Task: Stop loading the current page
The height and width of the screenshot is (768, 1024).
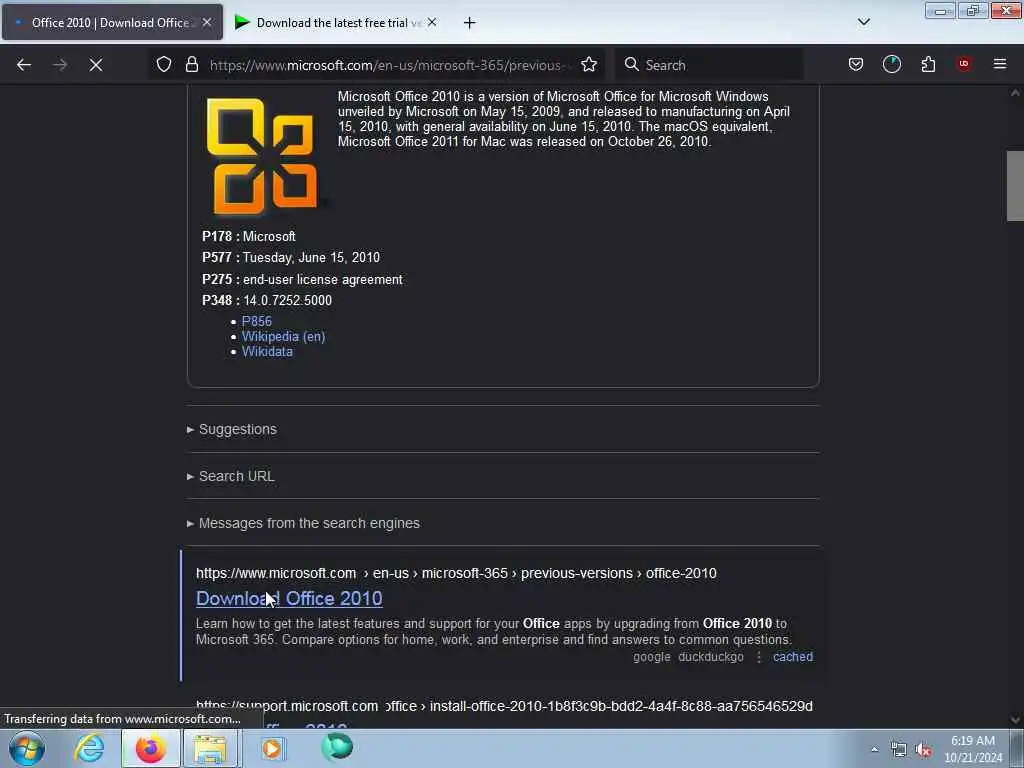Action: 96,65
